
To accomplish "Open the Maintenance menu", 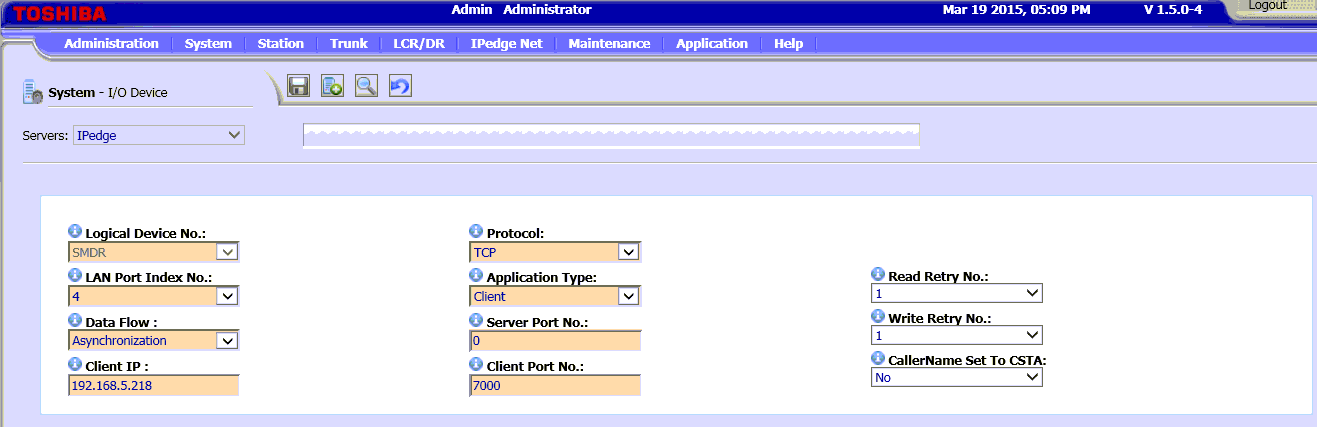I will coord(609,44).
